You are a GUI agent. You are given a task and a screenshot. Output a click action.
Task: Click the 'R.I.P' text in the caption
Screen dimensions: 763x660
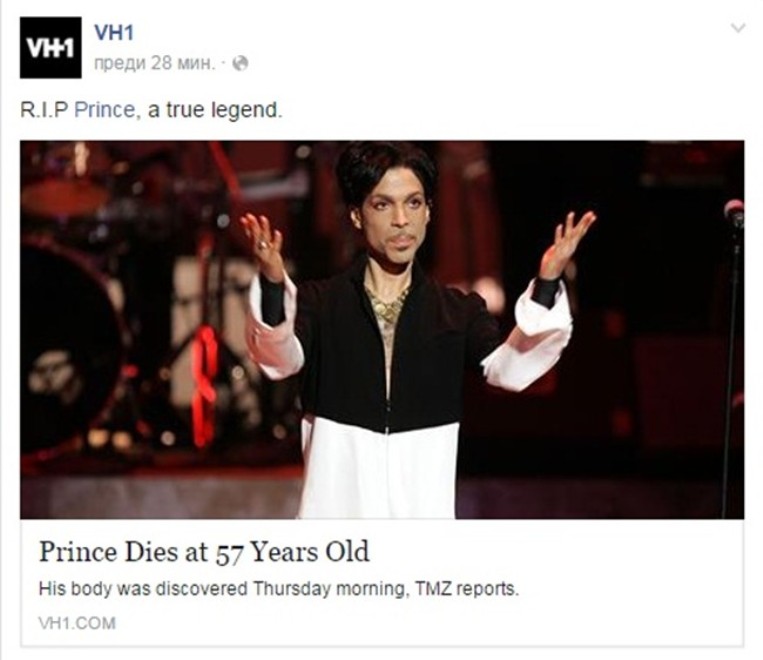[44, 110]
